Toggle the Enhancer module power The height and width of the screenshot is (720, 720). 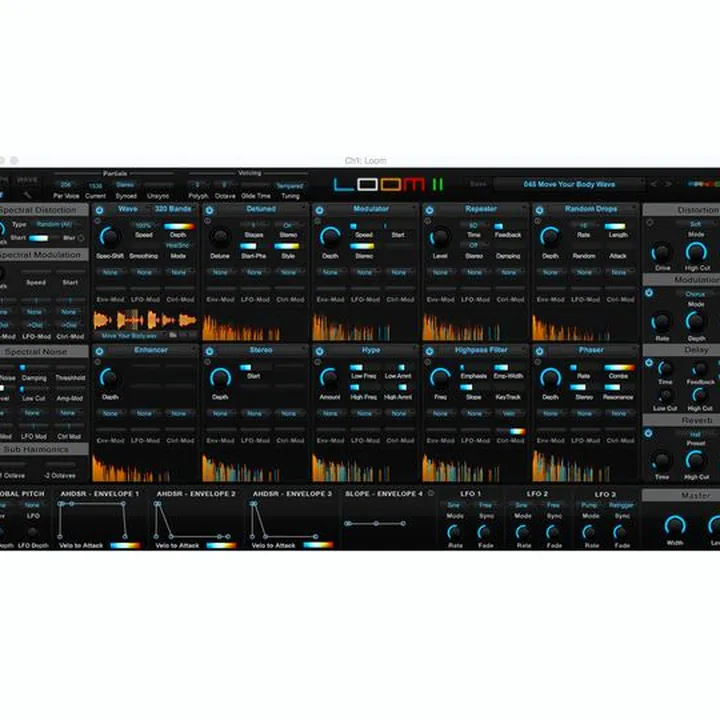(x=99, y=351)
